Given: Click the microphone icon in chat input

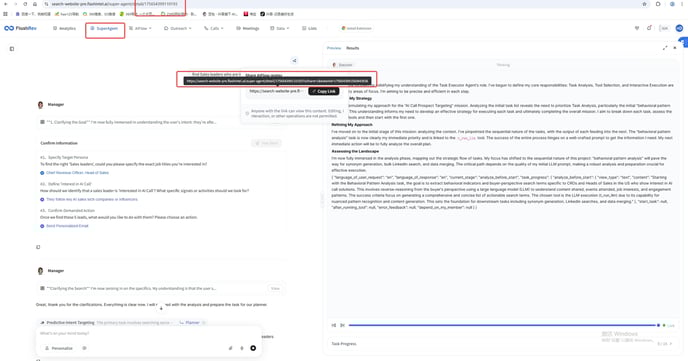Looking at the screenshot, I should coord(242,348).
